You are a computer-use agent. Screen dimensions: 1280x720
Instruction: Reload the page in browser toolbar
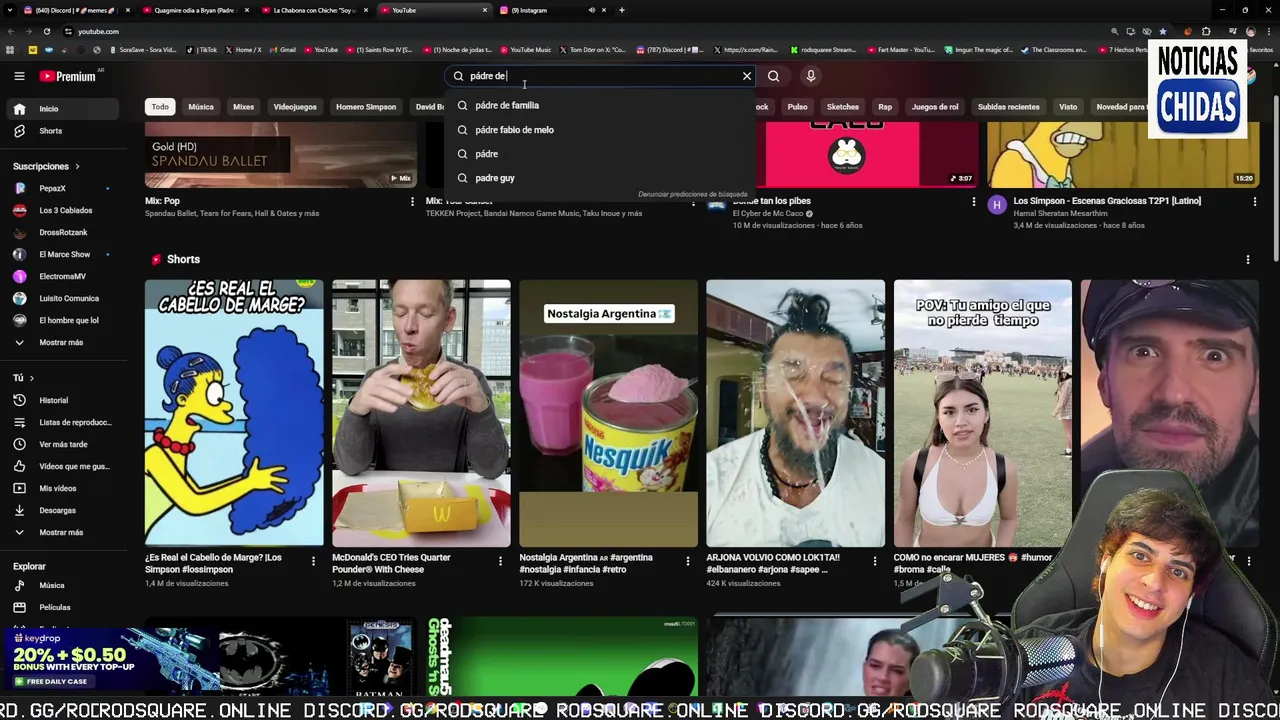pos(46,31)
